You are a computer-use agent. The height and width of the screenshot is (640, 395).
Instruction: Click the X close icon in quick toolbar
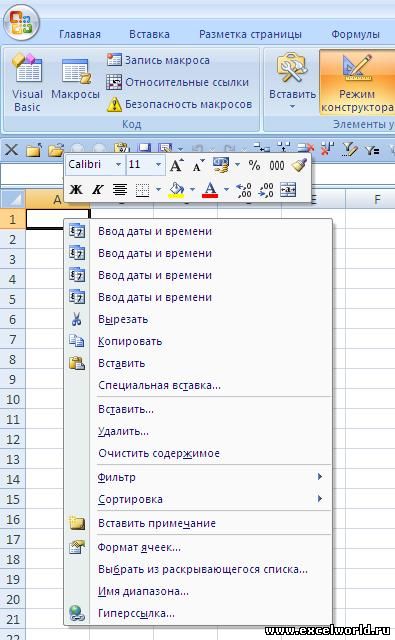tap(11, 149)
